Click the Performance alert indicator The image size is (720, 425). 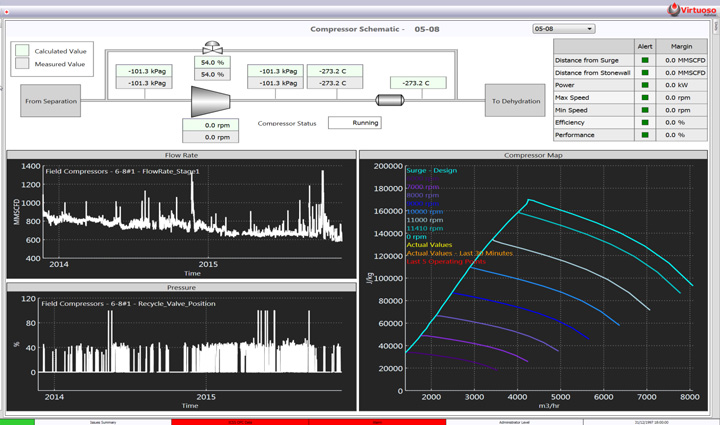pos(645,134)
